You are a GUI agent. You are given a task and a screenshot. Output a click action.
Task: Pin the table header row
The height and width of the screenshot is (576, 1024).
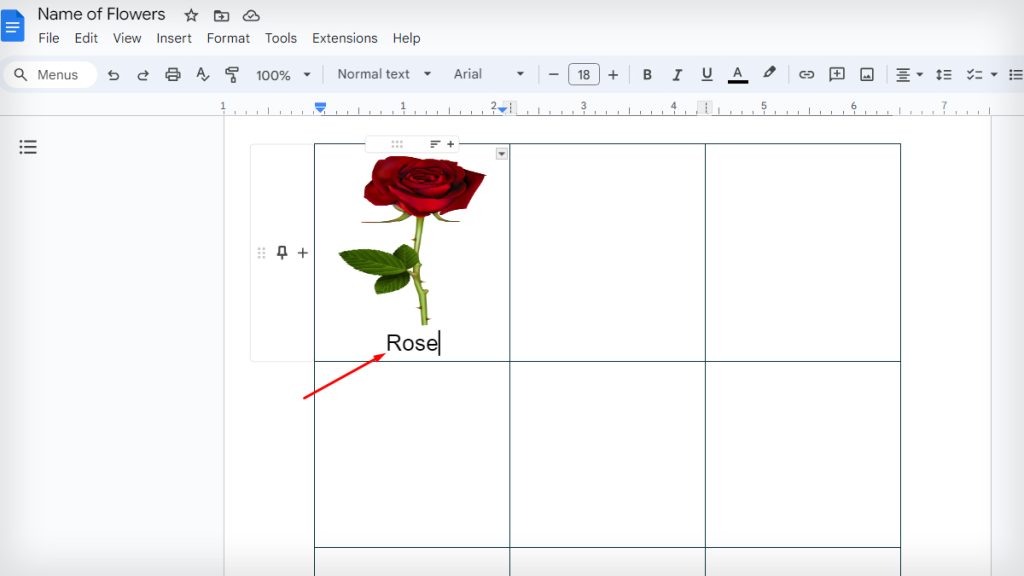283,252
